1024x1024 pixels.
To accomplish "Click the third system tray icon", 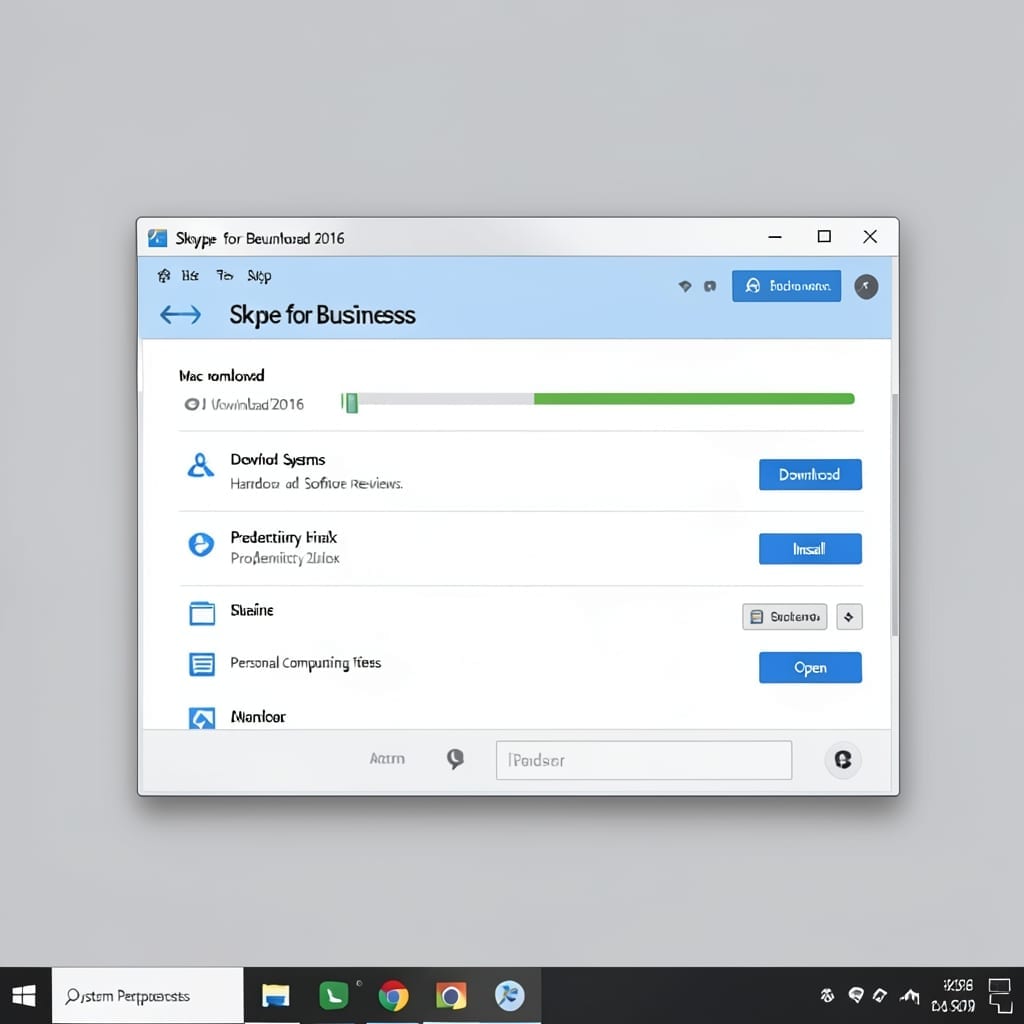I will [x=880, y=995].
